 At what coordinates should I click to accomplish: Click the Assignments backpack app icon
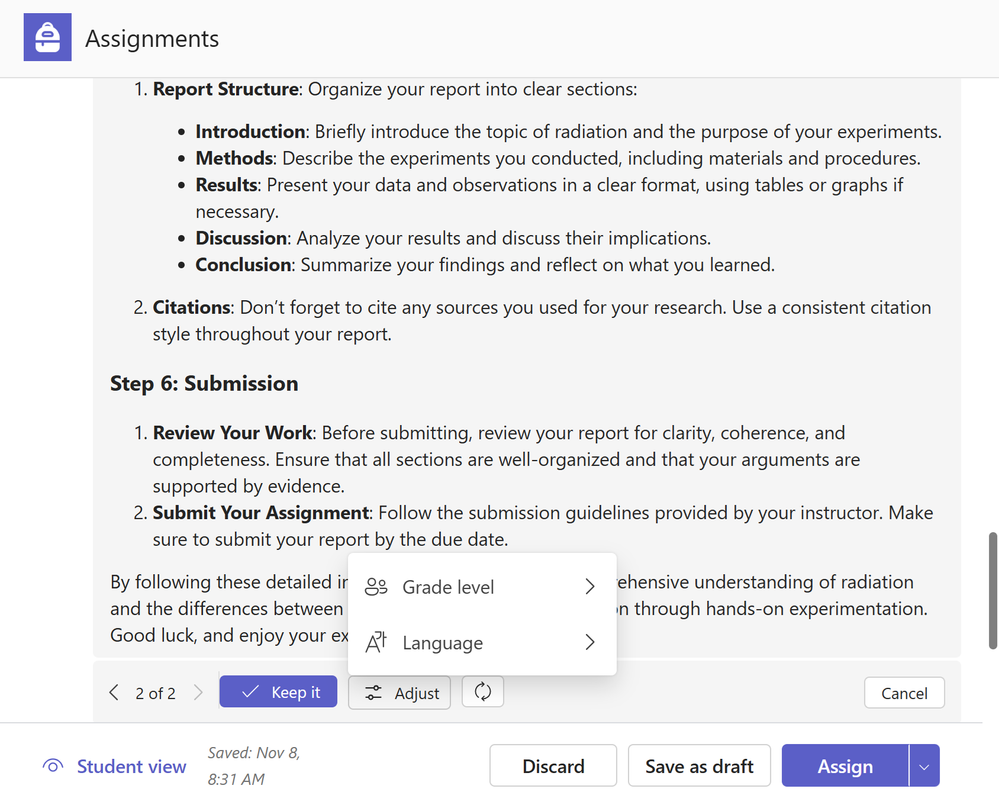click(x=48, y=38)
